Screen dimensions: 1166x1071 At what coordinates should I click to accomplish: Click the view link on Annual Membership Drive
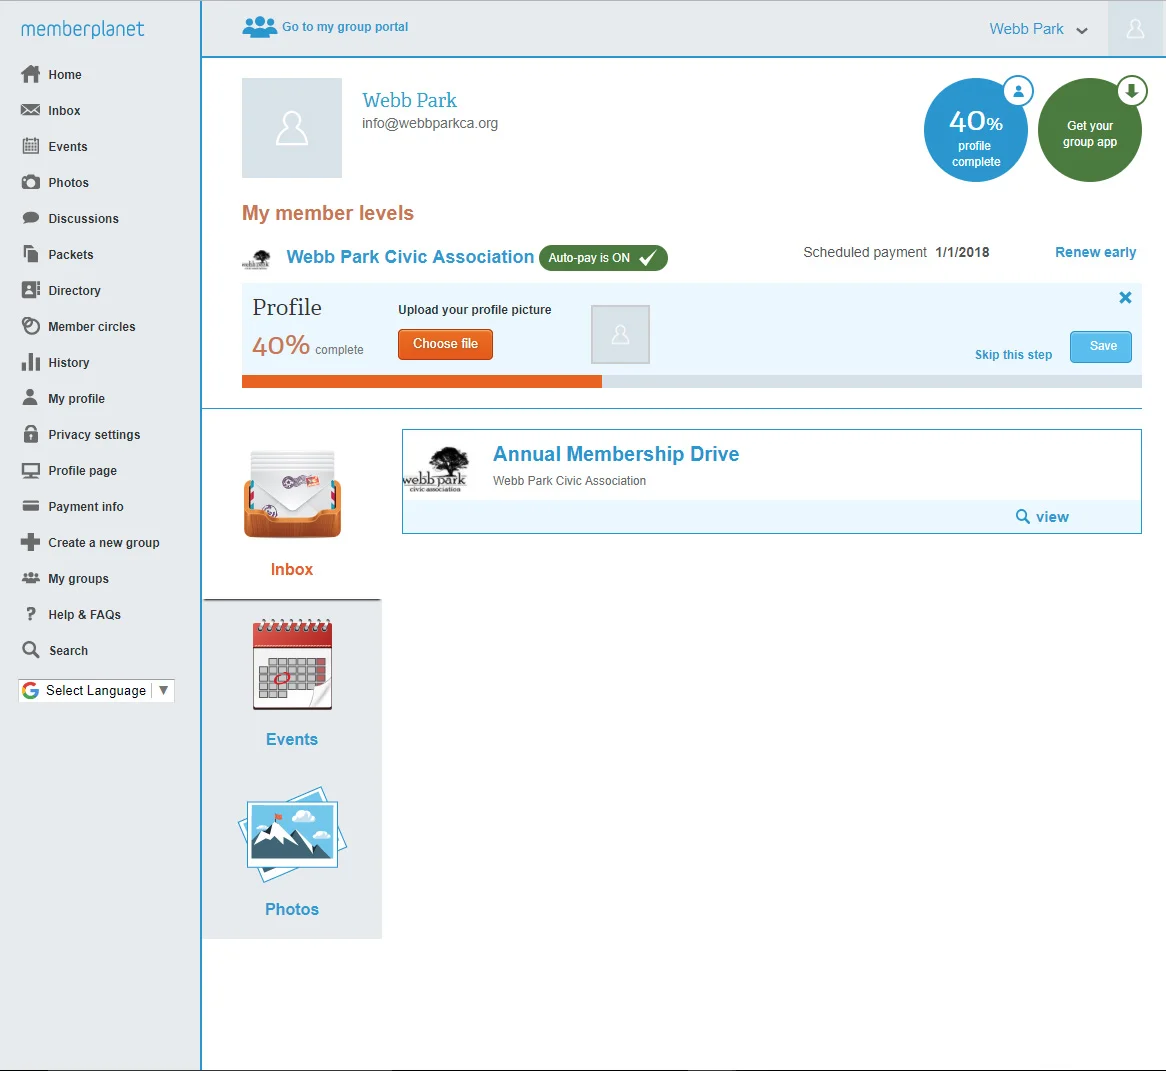[1051, 517]
